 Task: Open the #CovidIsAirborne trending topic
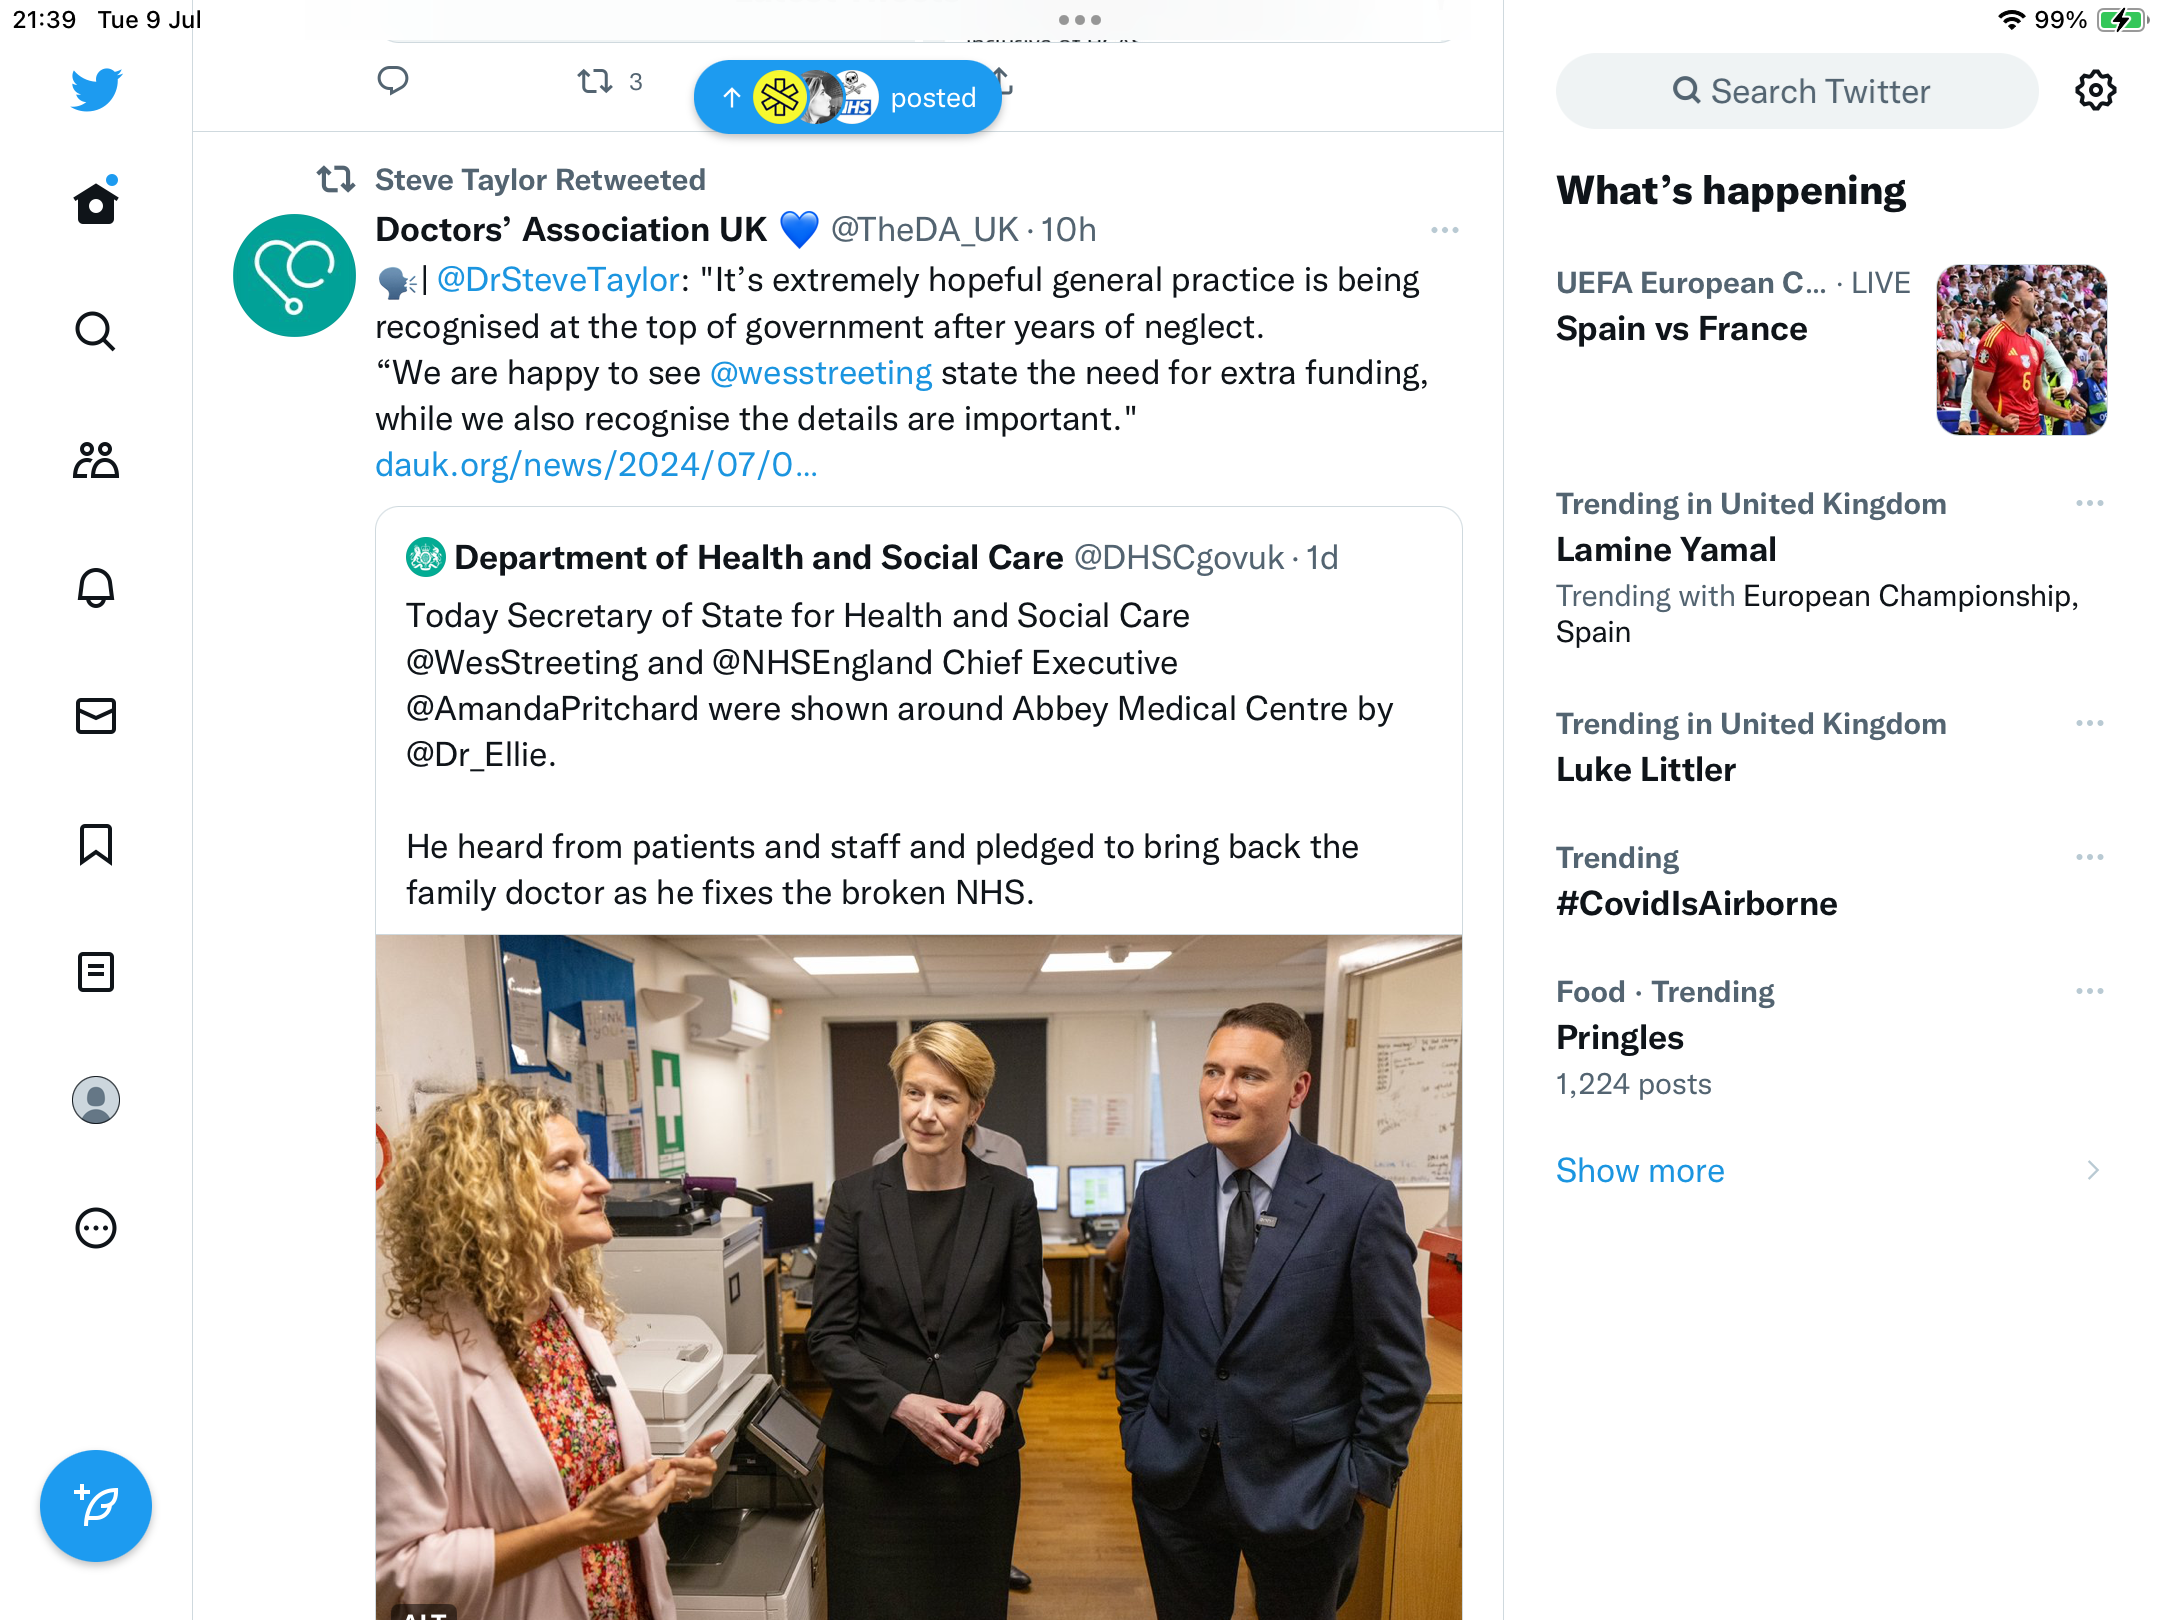[1696, 903]
